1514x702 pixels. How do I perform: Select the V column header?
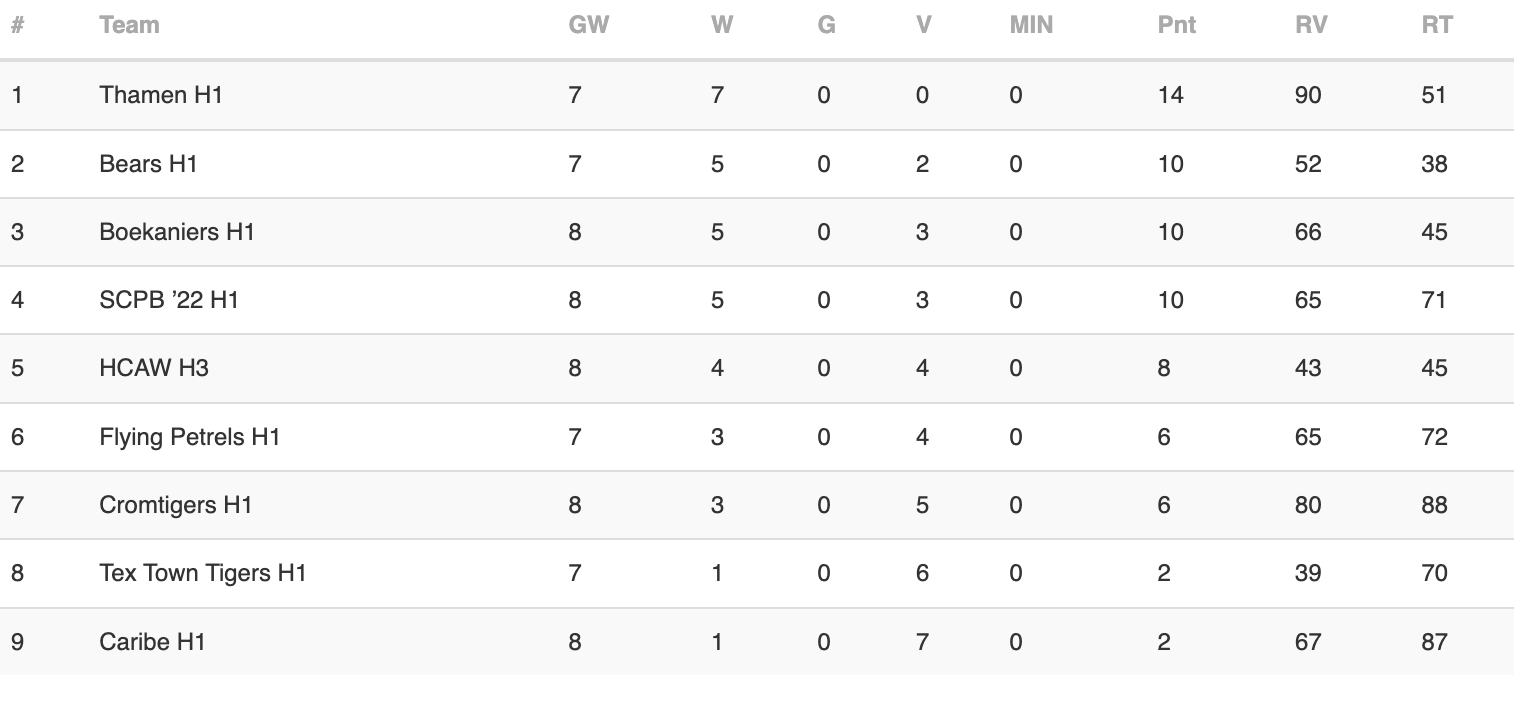click(x=923, y=26)
